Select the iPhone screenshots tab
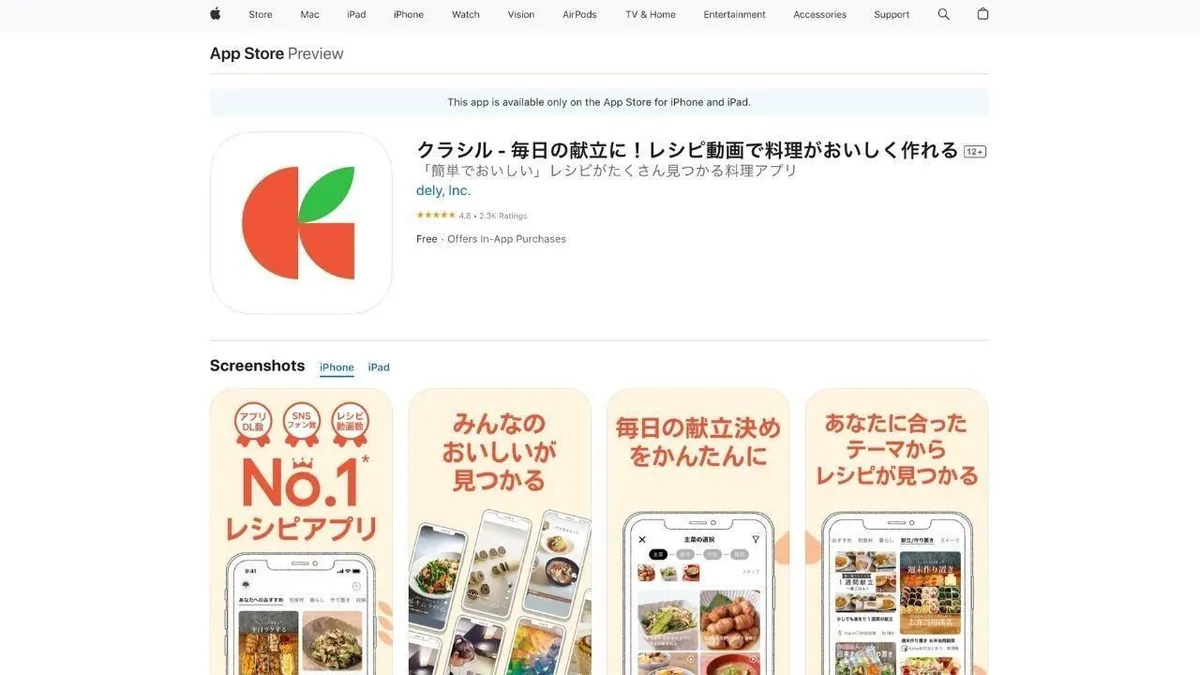 (x=337, y=368)
